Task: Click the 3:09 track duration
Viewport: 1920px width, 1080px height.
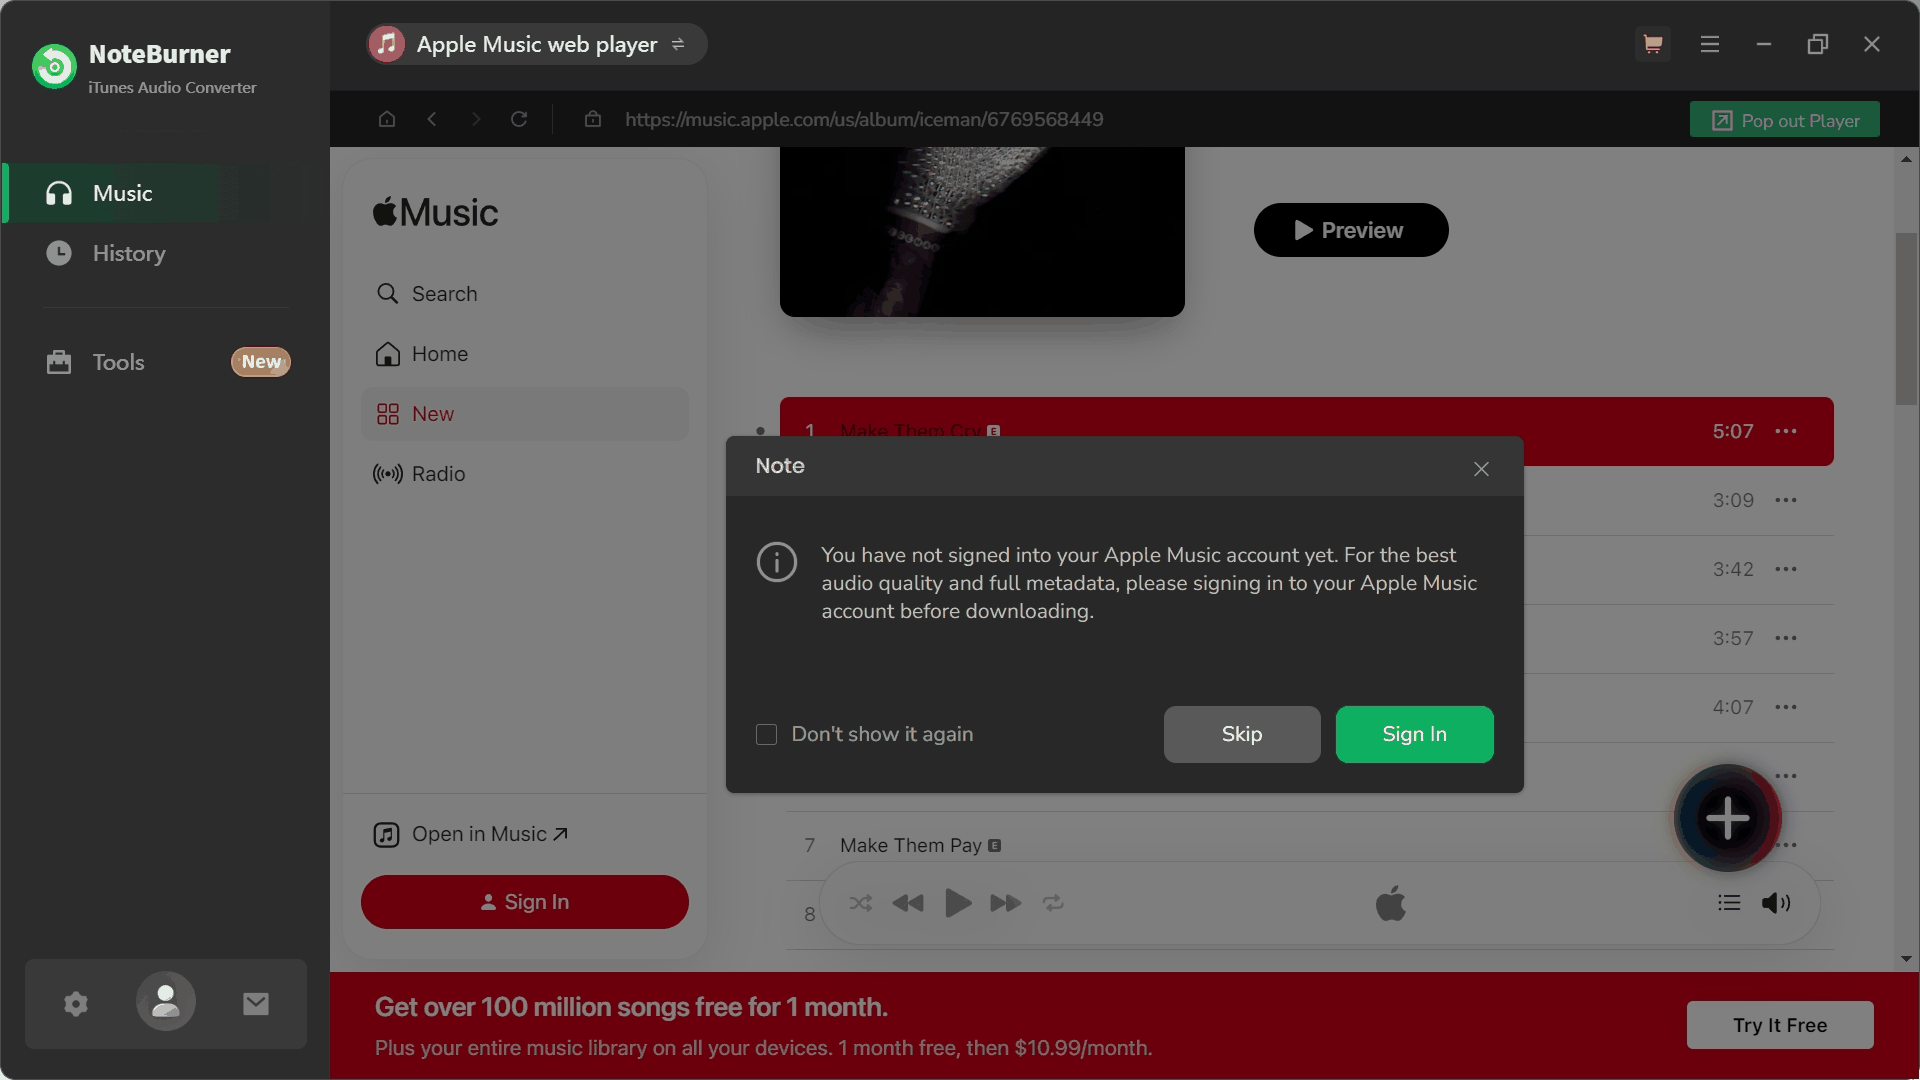Action: pyautogui.click(x=1733, y=500)
